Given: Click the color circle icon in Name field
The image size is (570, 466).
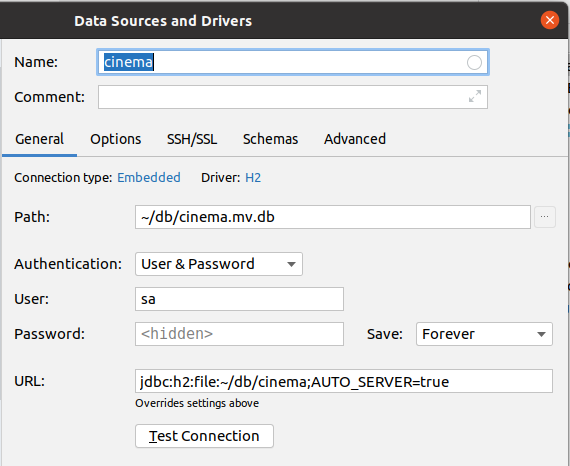Looking at the screenshot, I should point(474,63).
